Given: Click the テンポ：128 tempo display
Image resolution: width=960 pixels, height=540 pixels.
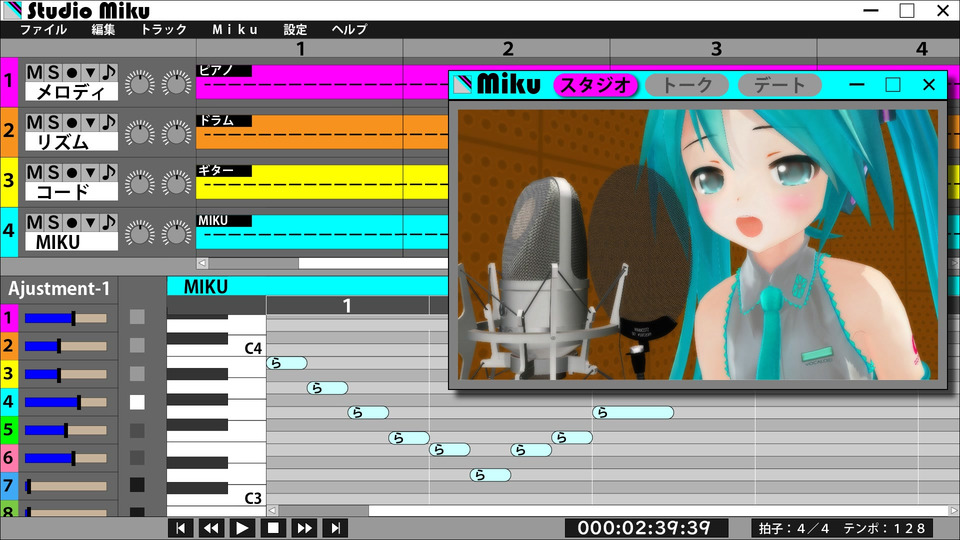Looking at the screenshot, I should click(885, 528).
